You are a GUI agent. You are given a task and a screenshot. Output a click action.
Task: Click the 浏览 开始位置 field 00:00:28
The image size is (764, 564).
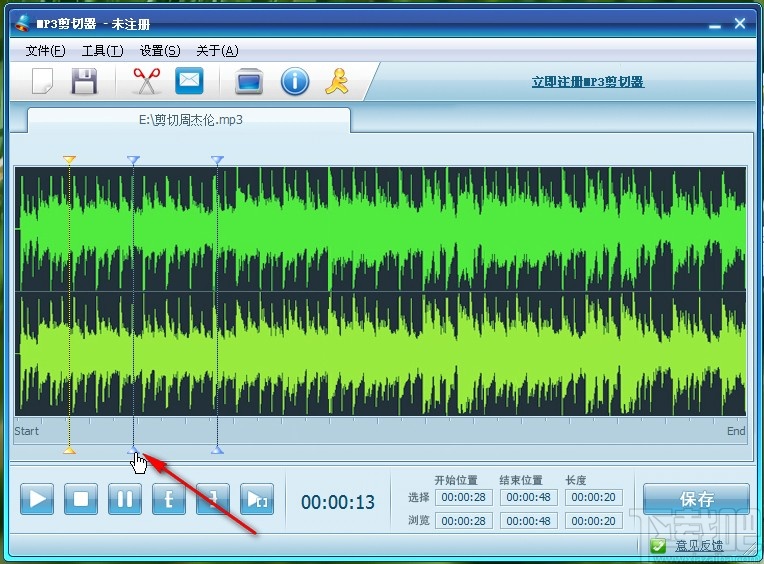[463, 521]
